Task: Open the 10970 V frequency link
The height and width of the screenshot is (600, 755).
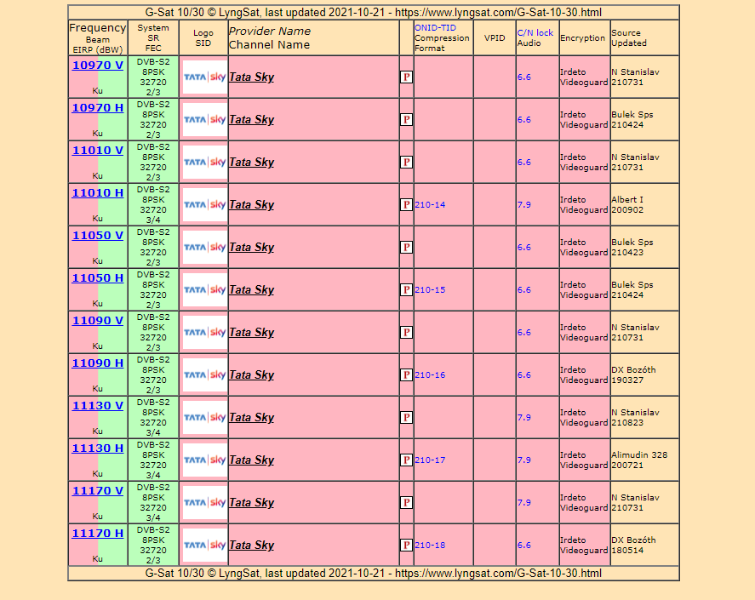Action: click(97, 66)
